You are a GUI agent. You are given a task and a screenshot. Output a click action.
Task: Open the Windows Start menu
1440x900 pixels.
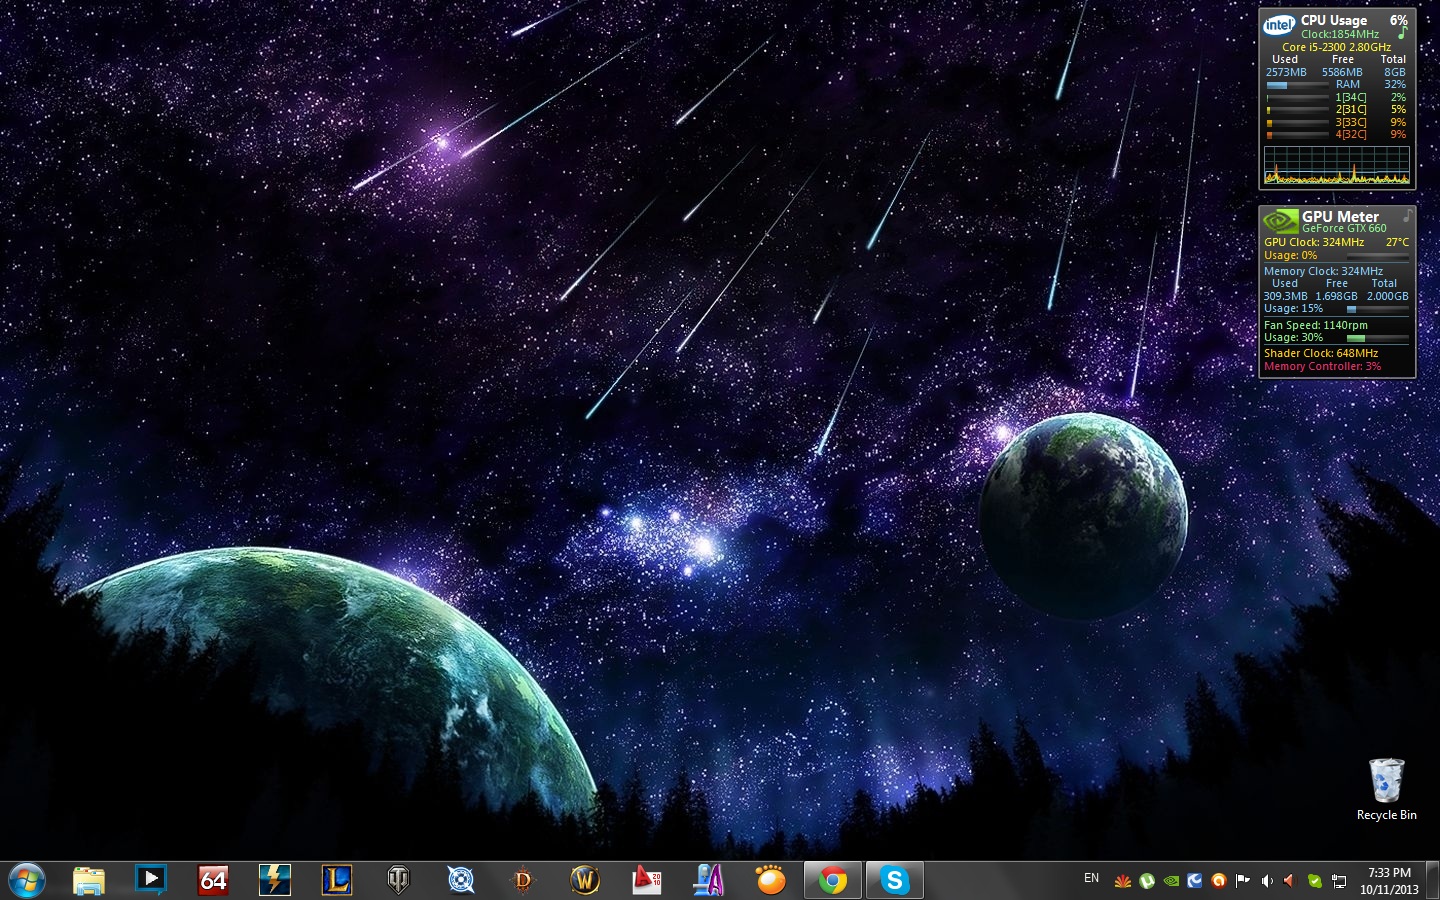[27, 881]
